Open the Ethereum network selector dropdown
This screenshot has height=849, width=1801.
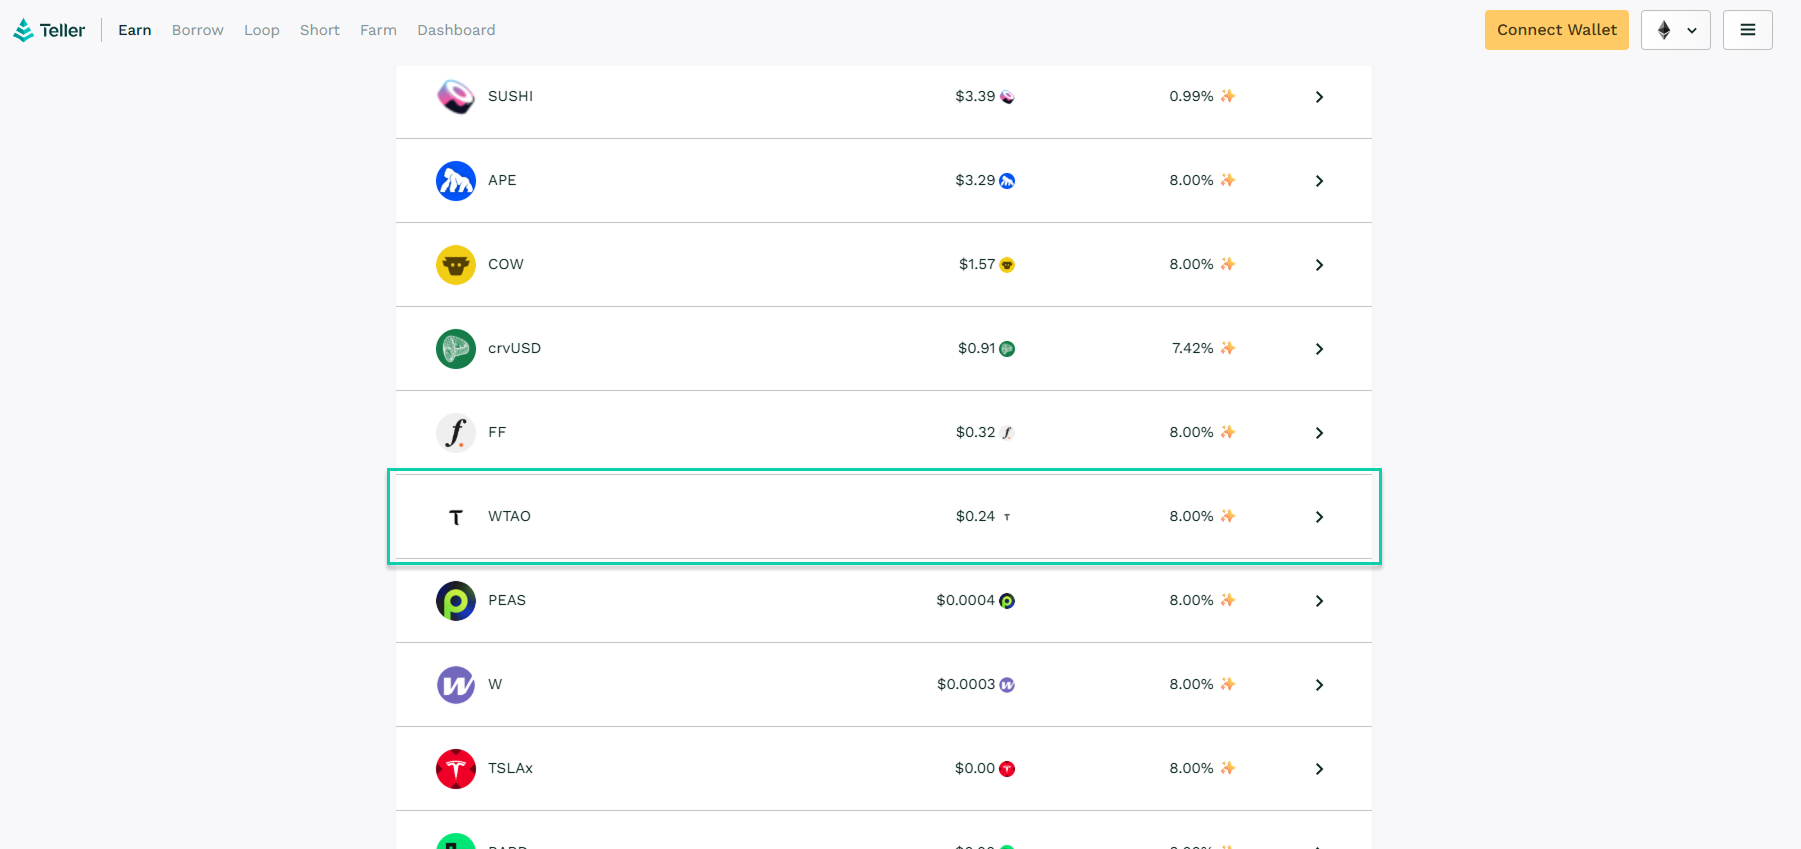[1675, 30]
